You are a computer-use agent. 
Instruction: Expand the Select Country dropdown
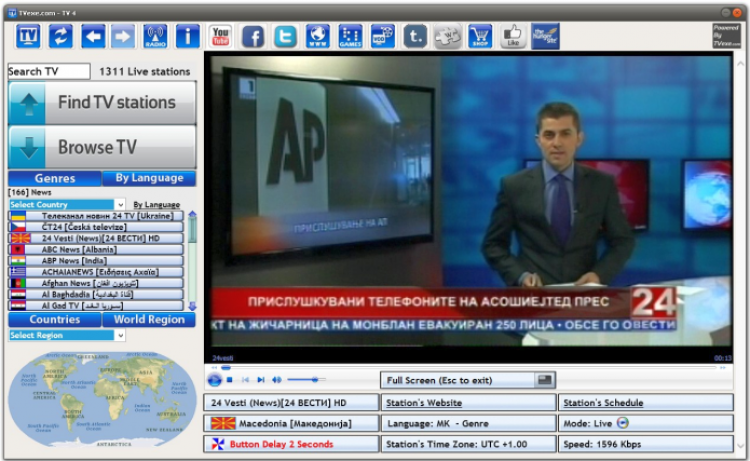point(121,205)
